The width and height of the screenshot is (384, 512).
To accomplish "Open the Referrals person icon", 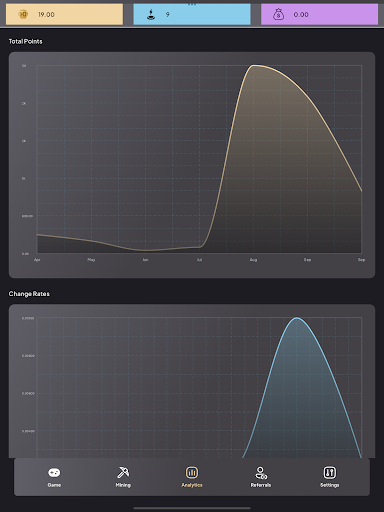I will tap(261, 472).
